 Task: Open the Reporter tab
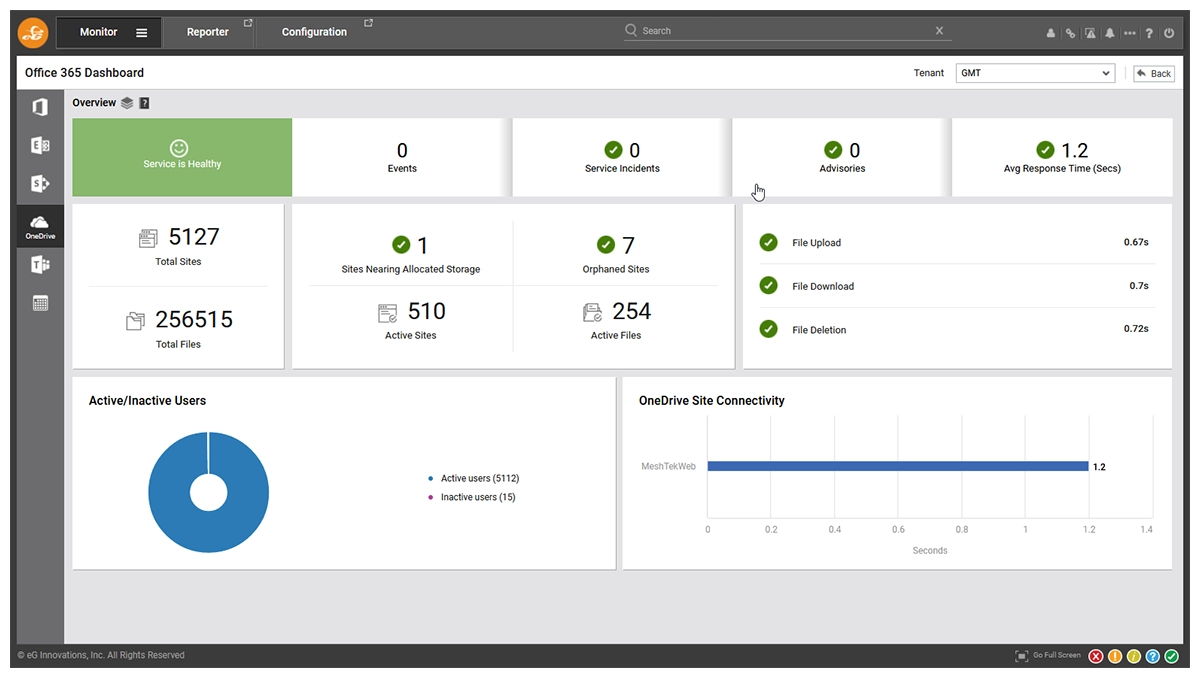click(208, 32)
